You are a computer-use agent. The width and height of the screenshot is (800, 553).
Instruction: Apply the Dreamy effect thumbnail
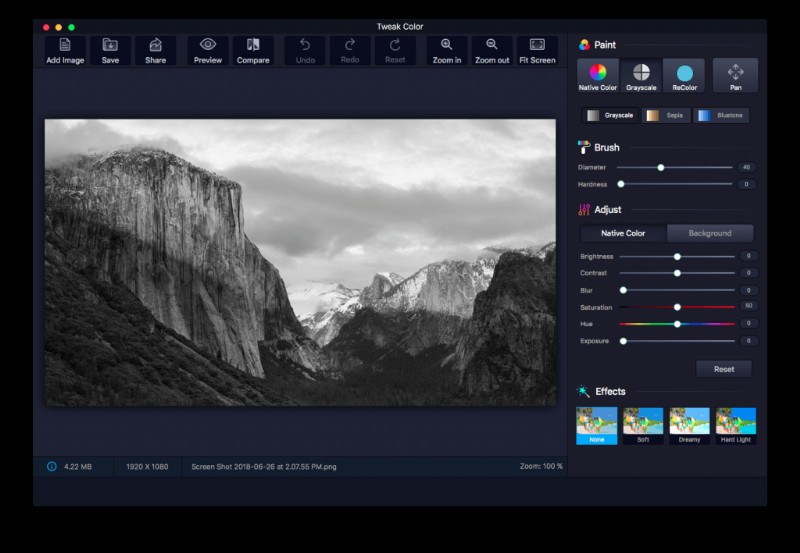pyautogui.click(x=689, y=425)
